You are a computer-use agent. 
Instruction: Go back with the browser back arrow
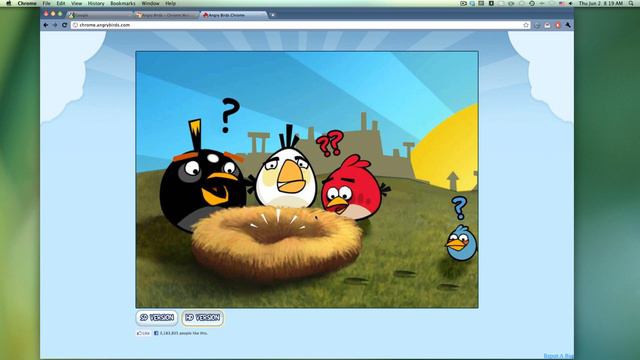(x=46, y=25)
